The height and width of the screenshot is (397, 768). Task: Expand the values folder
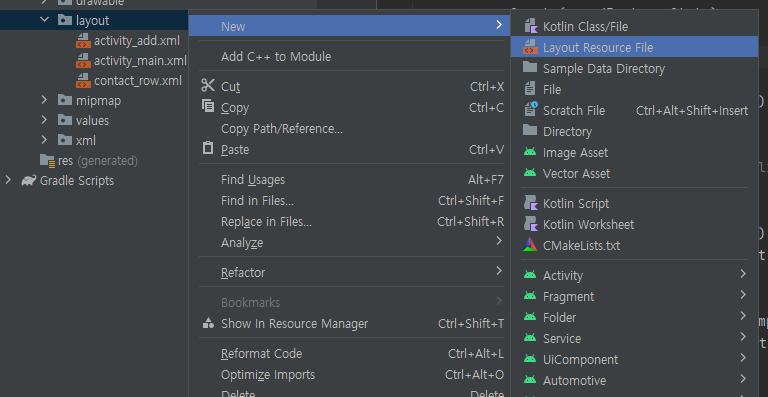45,120
